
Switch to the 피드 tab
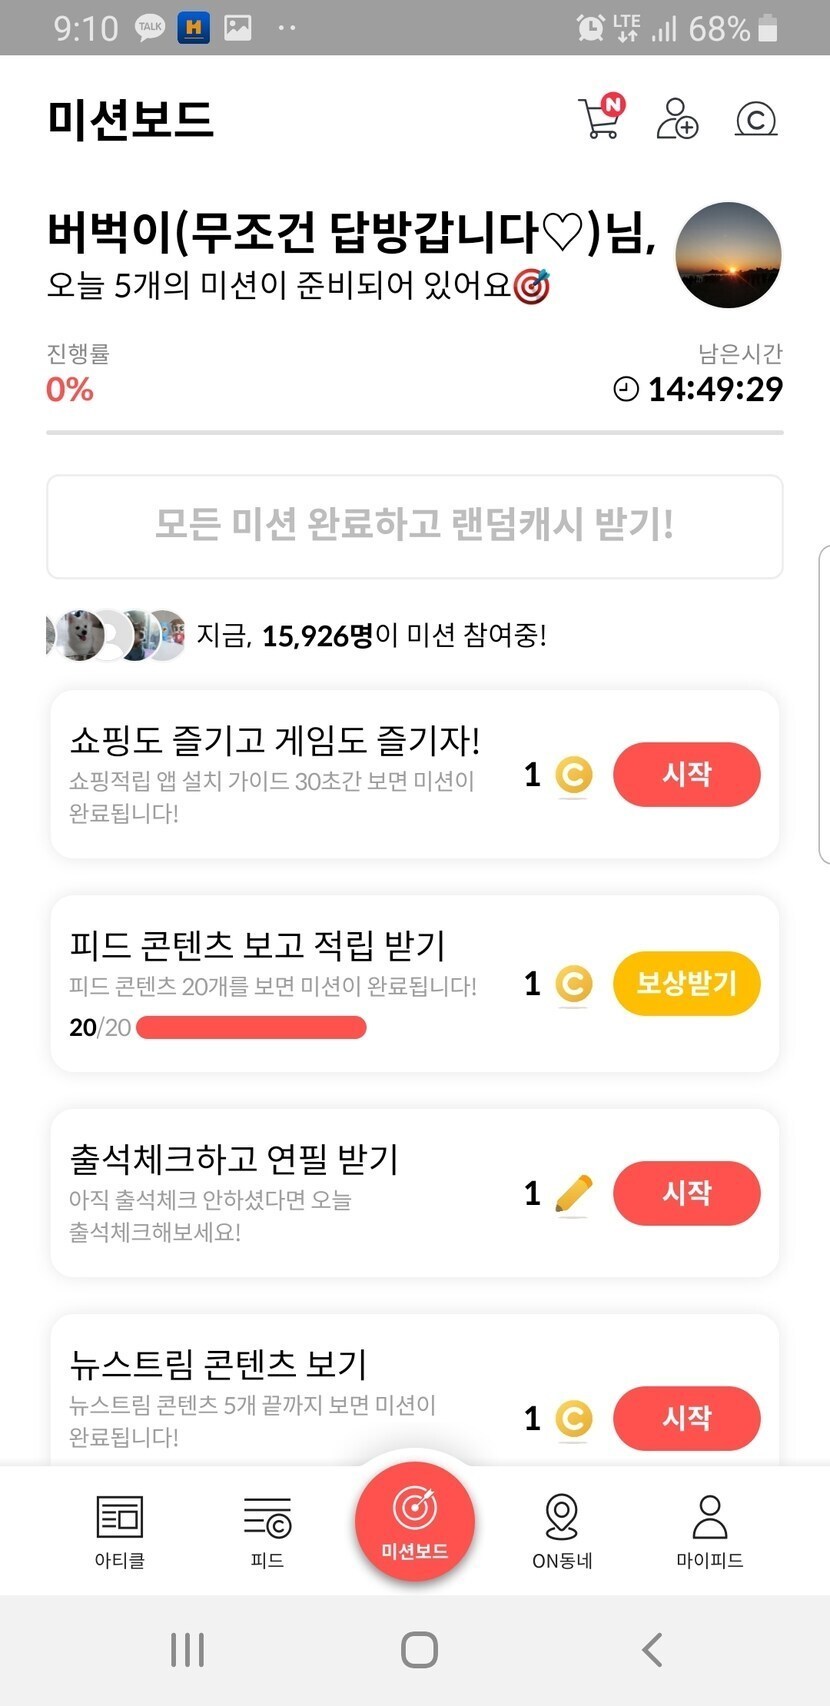click(x=267, y=1530)
